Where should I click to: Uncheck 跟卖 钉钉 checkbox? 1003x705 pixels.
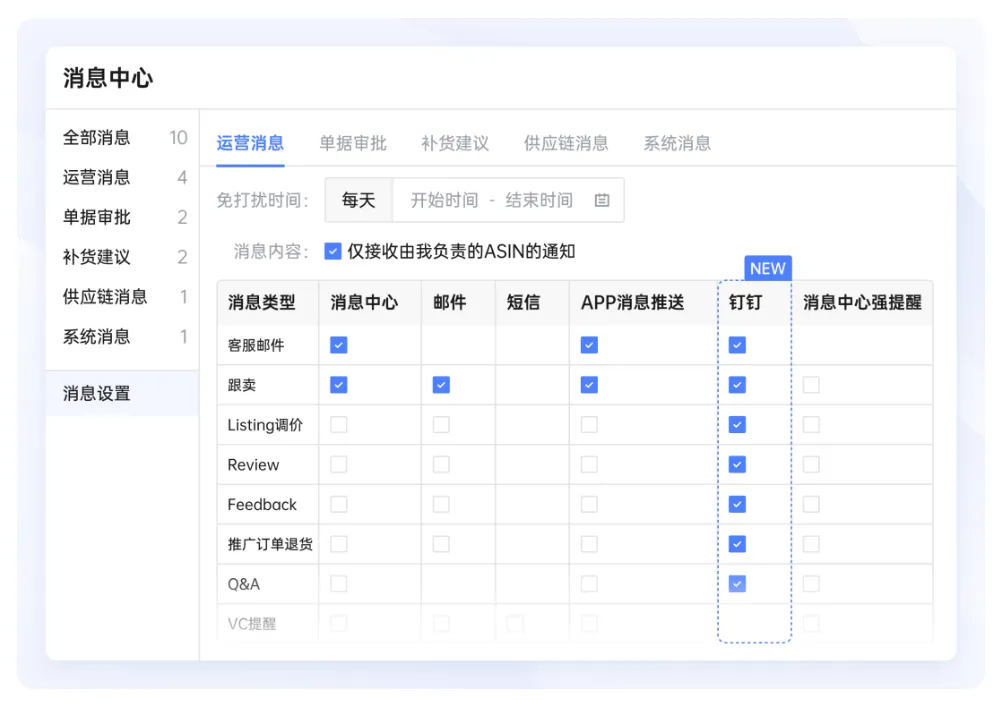tap(737, 385)
